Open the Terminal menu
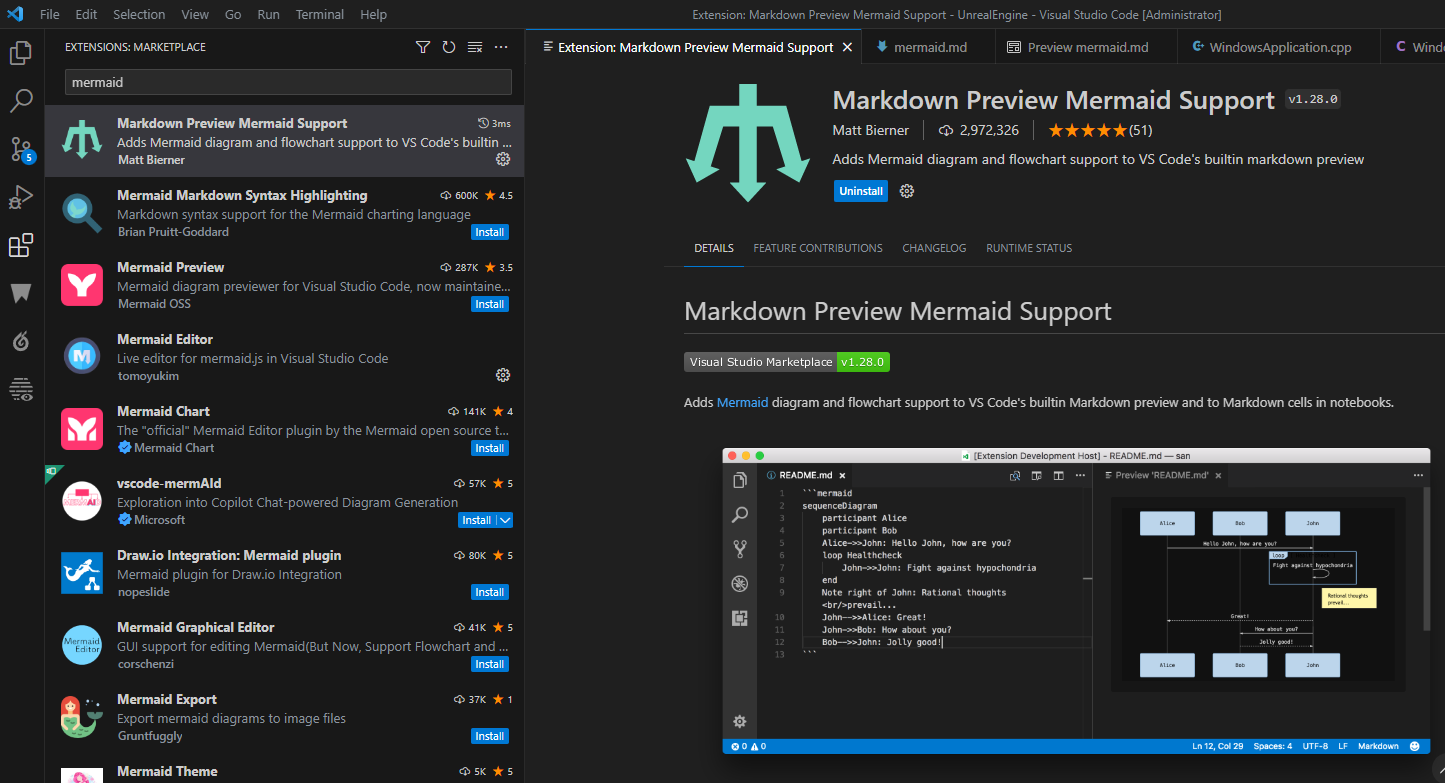This screenshot has height=783, width=1445. click(320, 14)
